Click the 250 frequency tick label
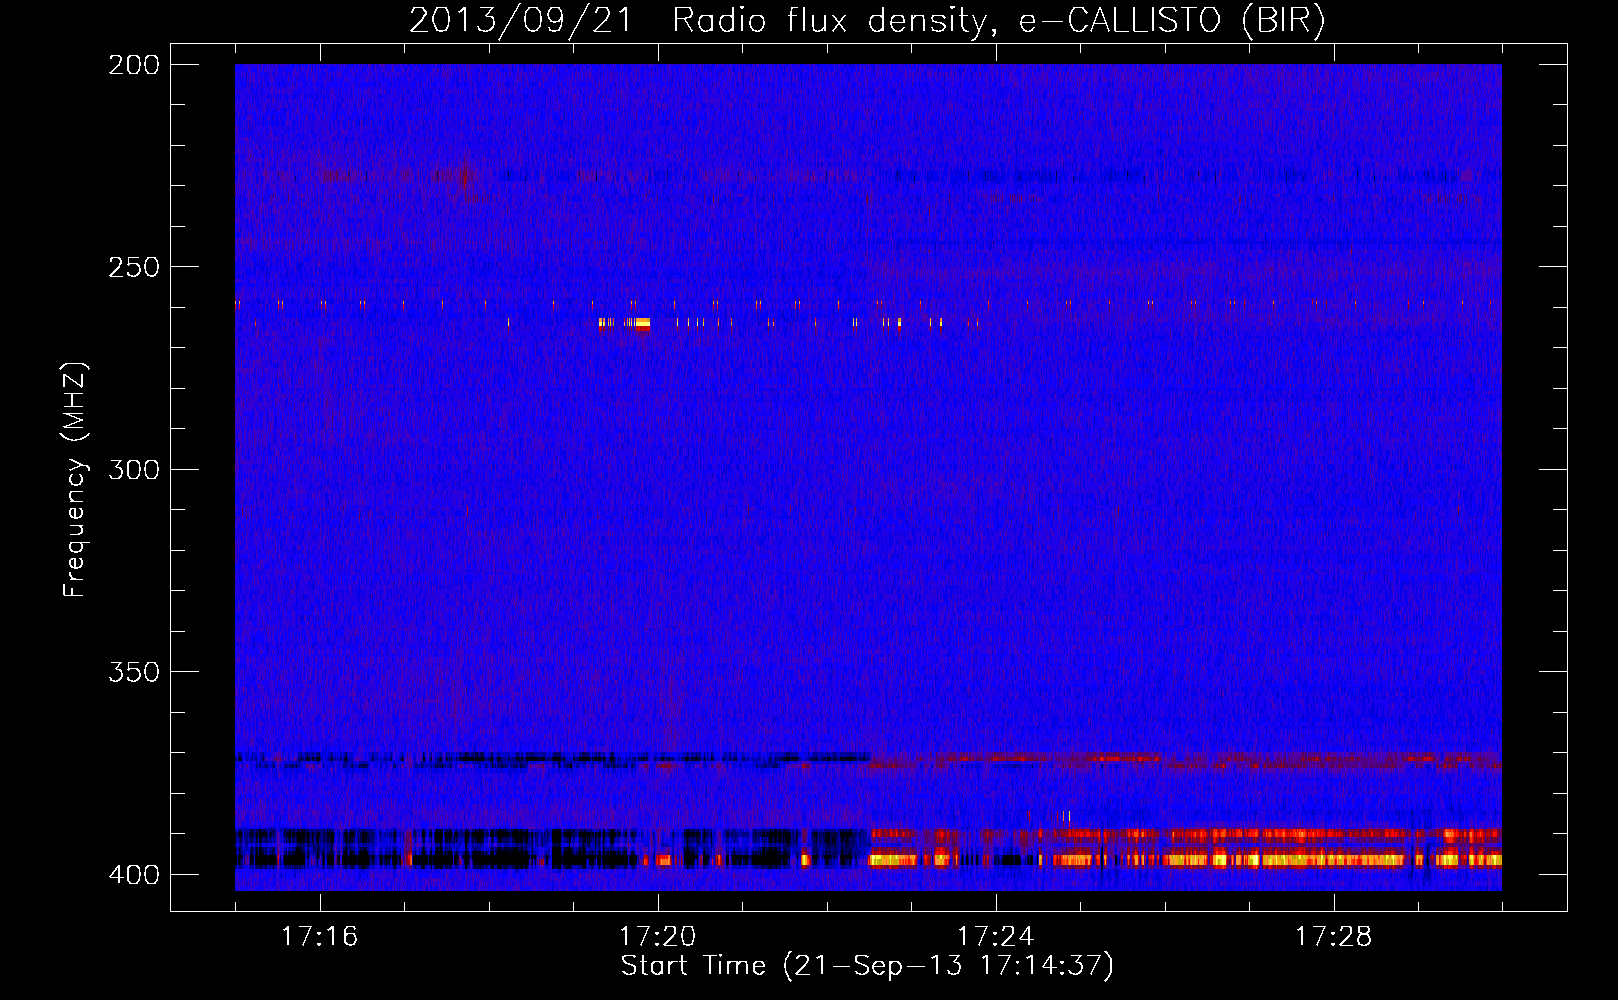The width and height of the screenshot is (1618, 1000). click(134, 267)
